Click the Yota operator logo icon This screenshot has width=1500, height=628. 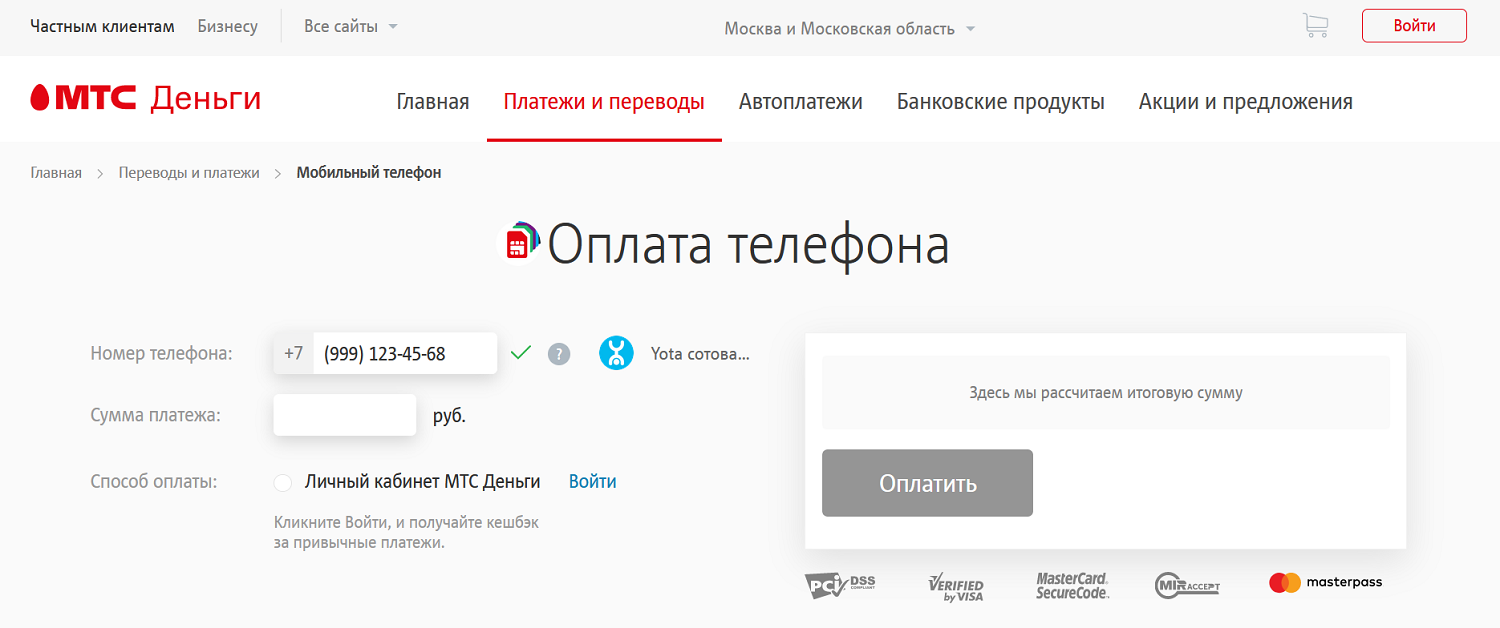(616, 353)
